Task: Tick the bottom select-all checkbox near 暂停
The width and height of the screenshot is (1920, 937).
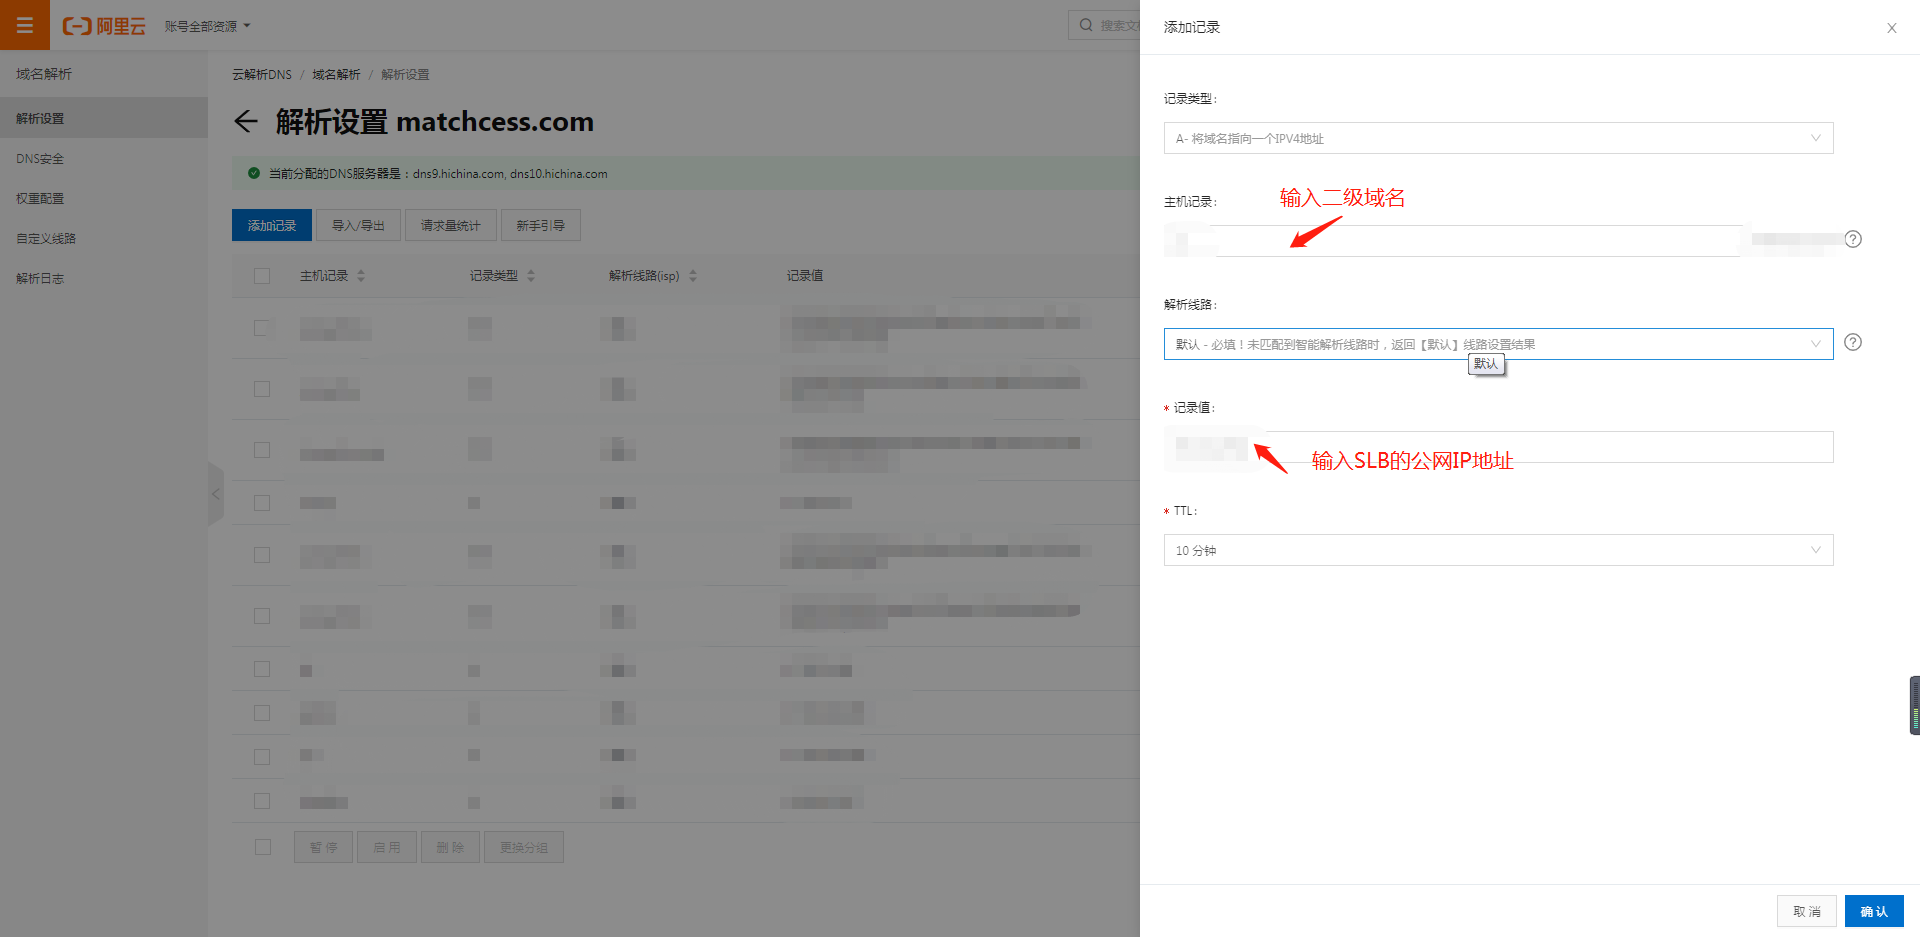Action: tap(263, 847)
